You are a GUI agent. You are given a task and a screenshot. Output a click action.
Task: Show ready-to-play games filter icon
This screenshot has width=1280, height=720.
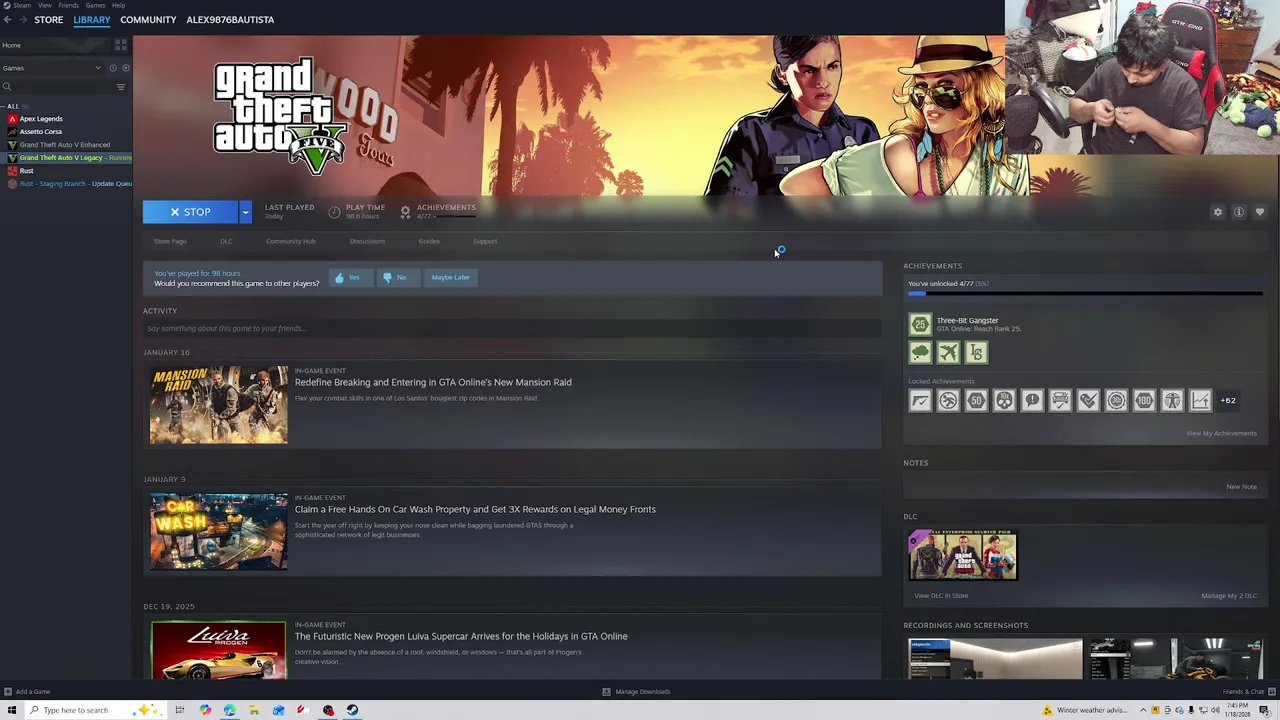pyautogui.click(x=125, y=68)
